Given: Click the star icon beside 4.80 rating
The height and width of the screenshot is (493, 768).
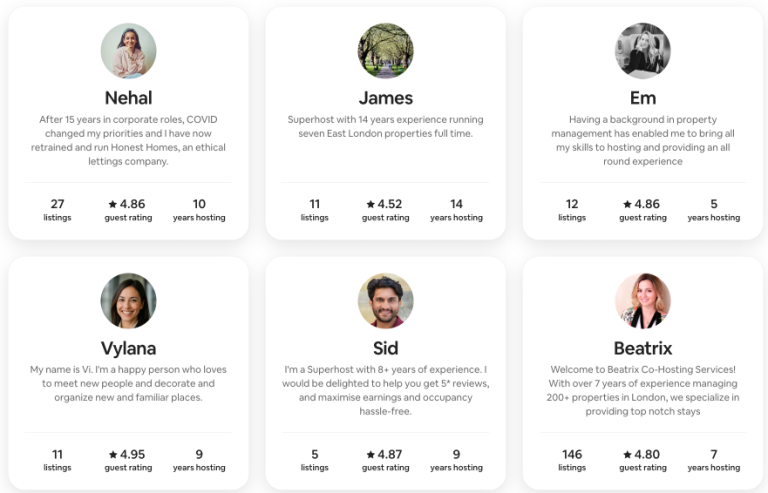Looking at the screenshot, I should tap(627, 455).
